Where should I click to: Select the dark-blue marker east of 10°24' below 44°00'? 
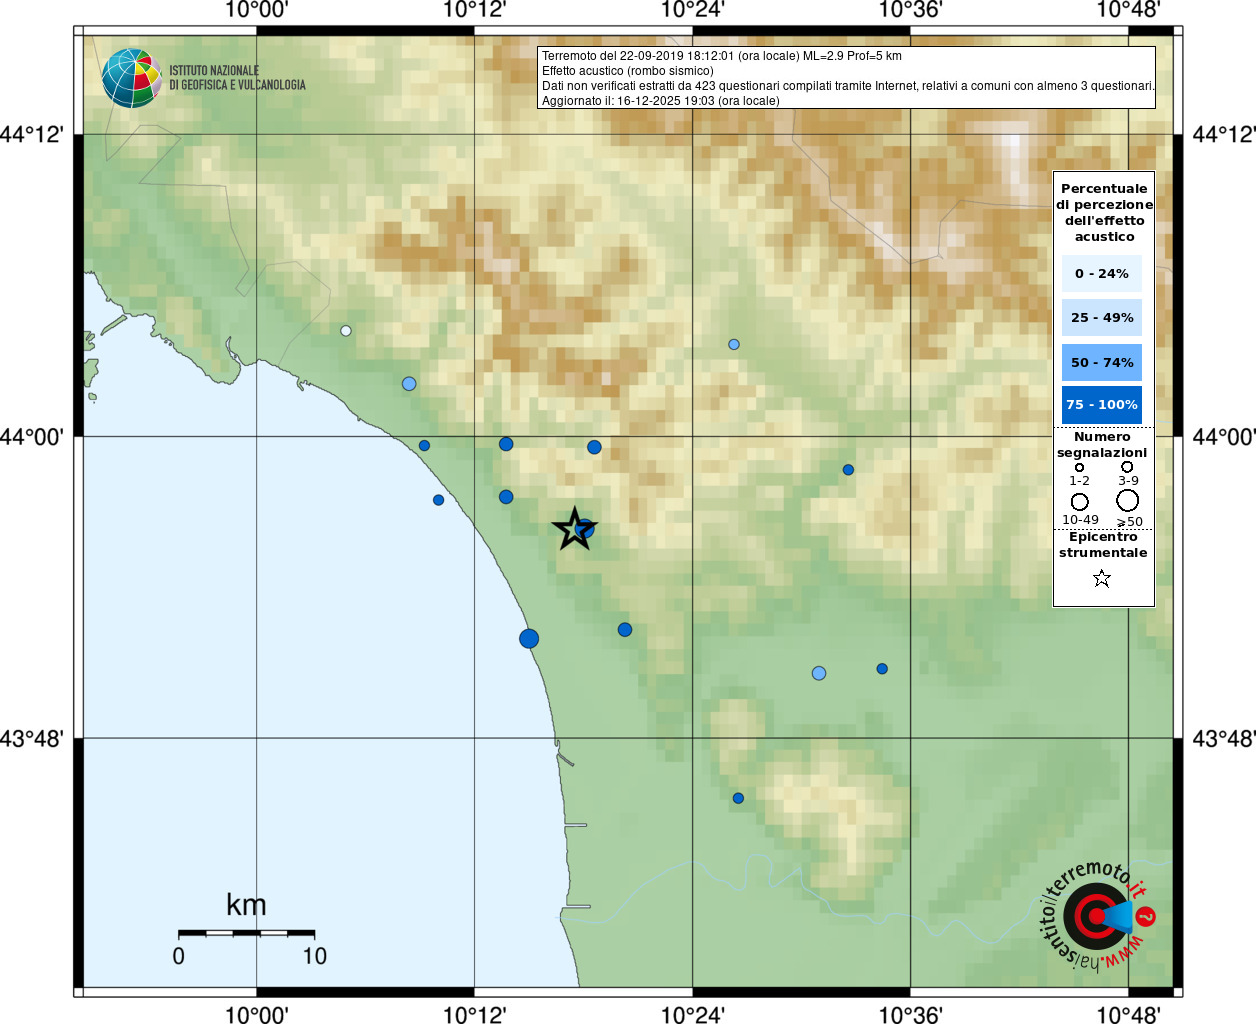(x=848, y=470)
